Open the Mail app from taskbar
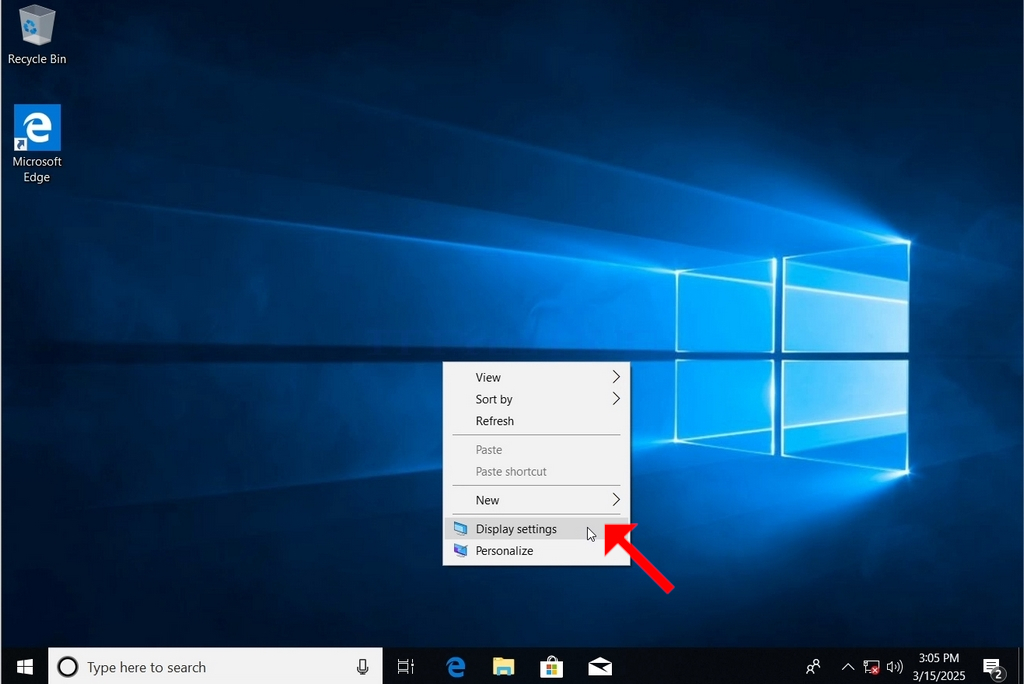Viewport: 1024px width, 684px height. (x=600, y=667)
